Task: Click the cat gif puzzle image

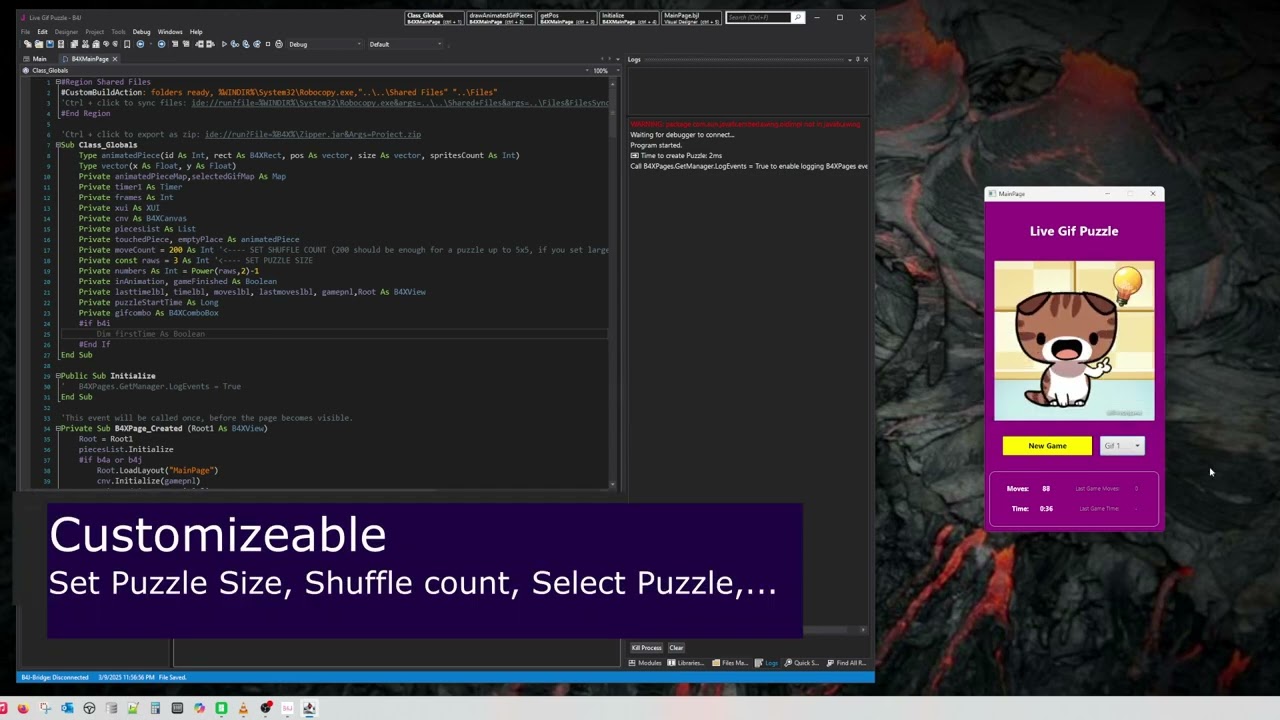Action: click(1073, 341)
